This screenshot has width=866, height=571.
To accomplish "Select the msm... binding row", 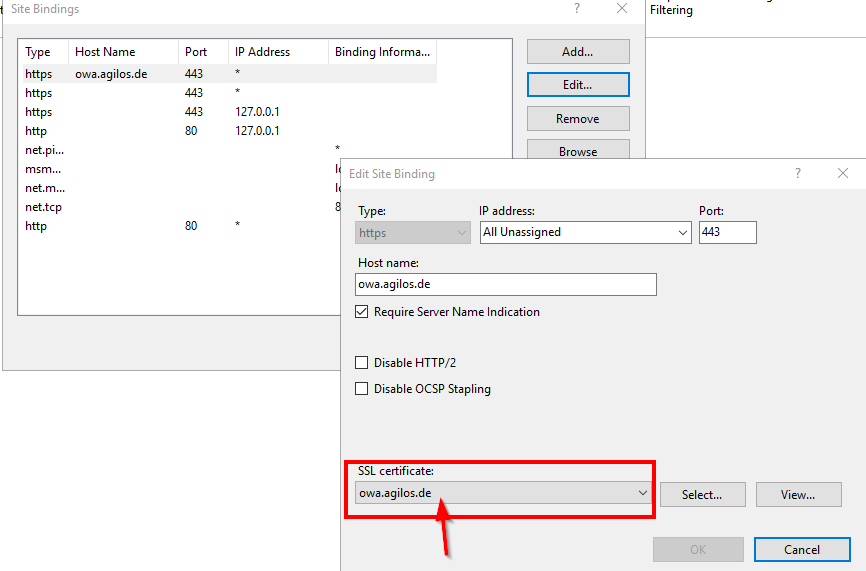I will click(179, 169).
